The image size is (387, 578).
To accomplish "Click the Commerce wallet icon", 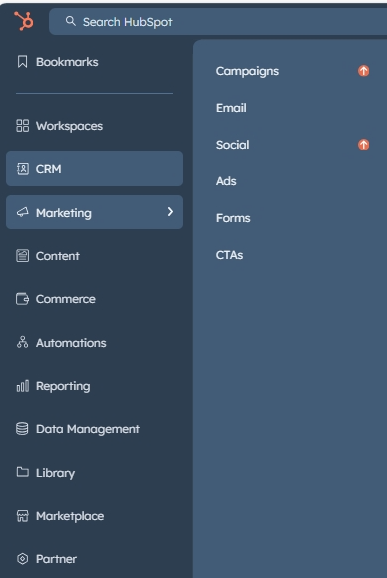I will point(22,299).
